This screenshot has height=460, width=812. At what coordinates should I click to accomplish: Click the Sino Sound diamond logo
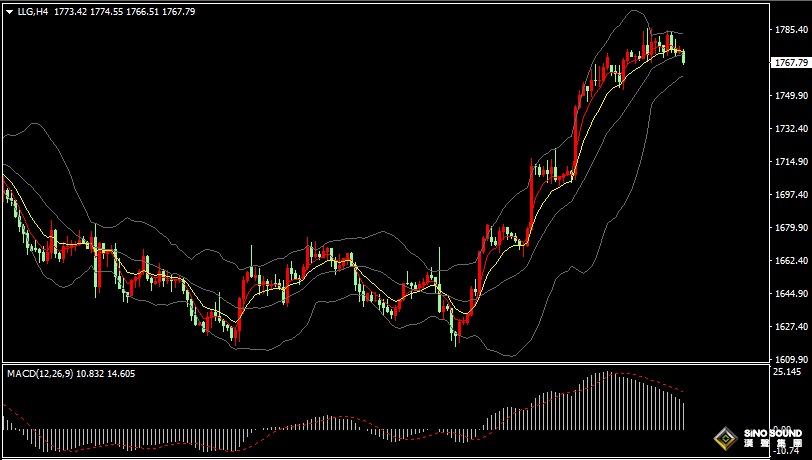click(x=724, y=438)
